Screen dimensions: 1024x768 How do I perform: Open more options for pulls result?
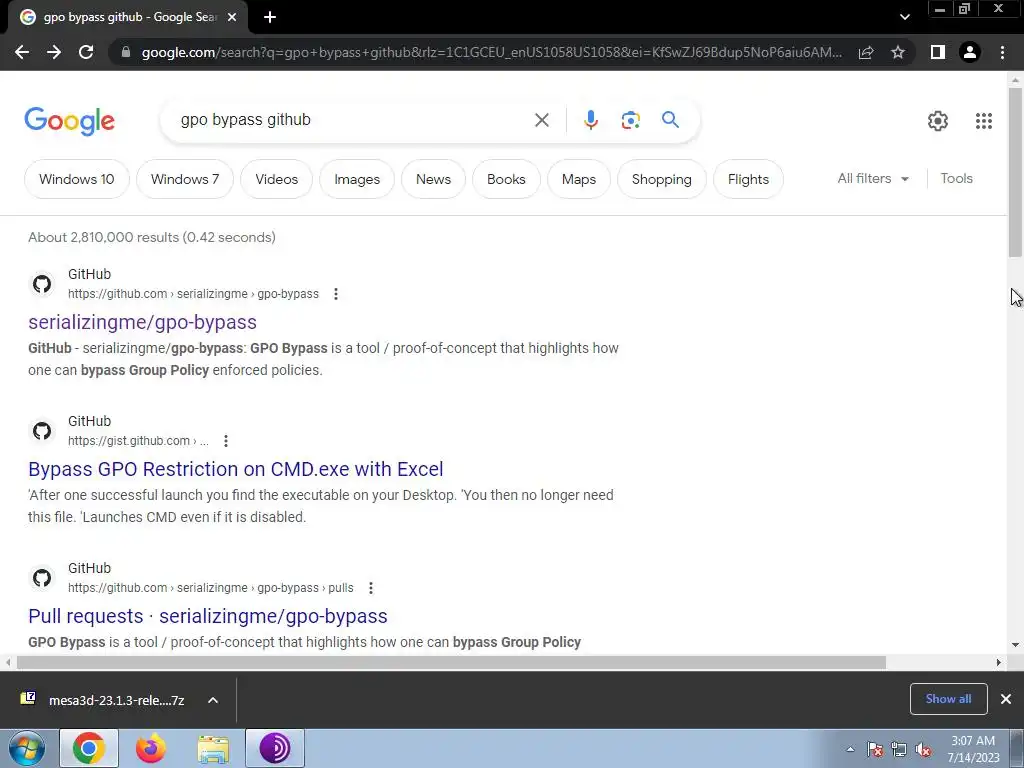[371, 588]
